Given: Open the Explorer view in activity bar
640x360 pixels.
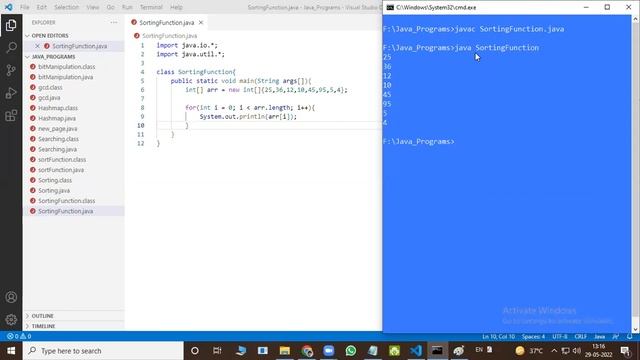Looking at the screenshot, I should click(11, 25).
